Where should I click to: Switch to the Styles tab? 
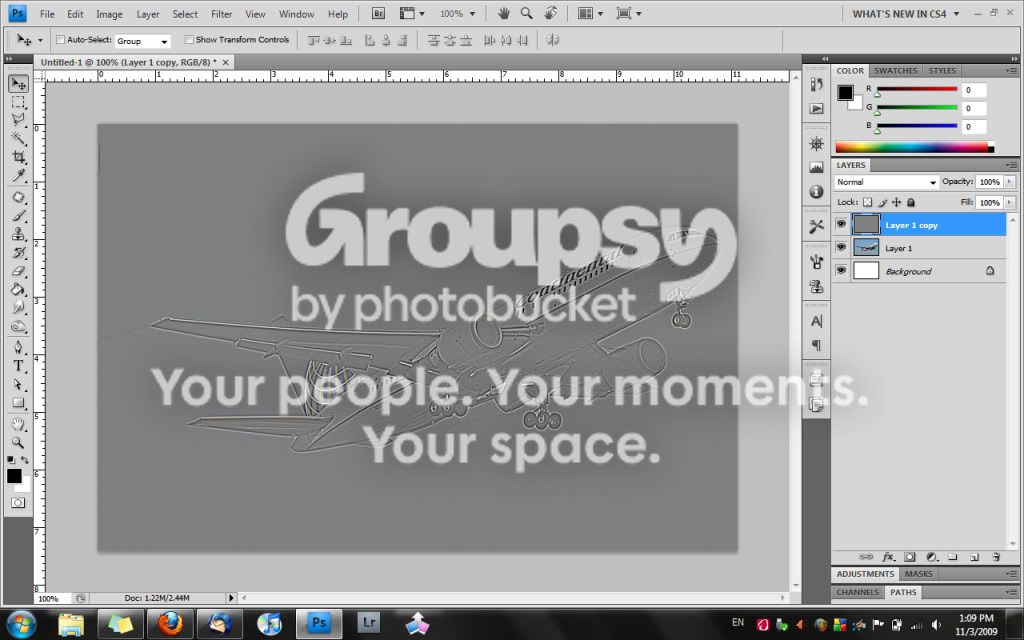click(942, 71)
